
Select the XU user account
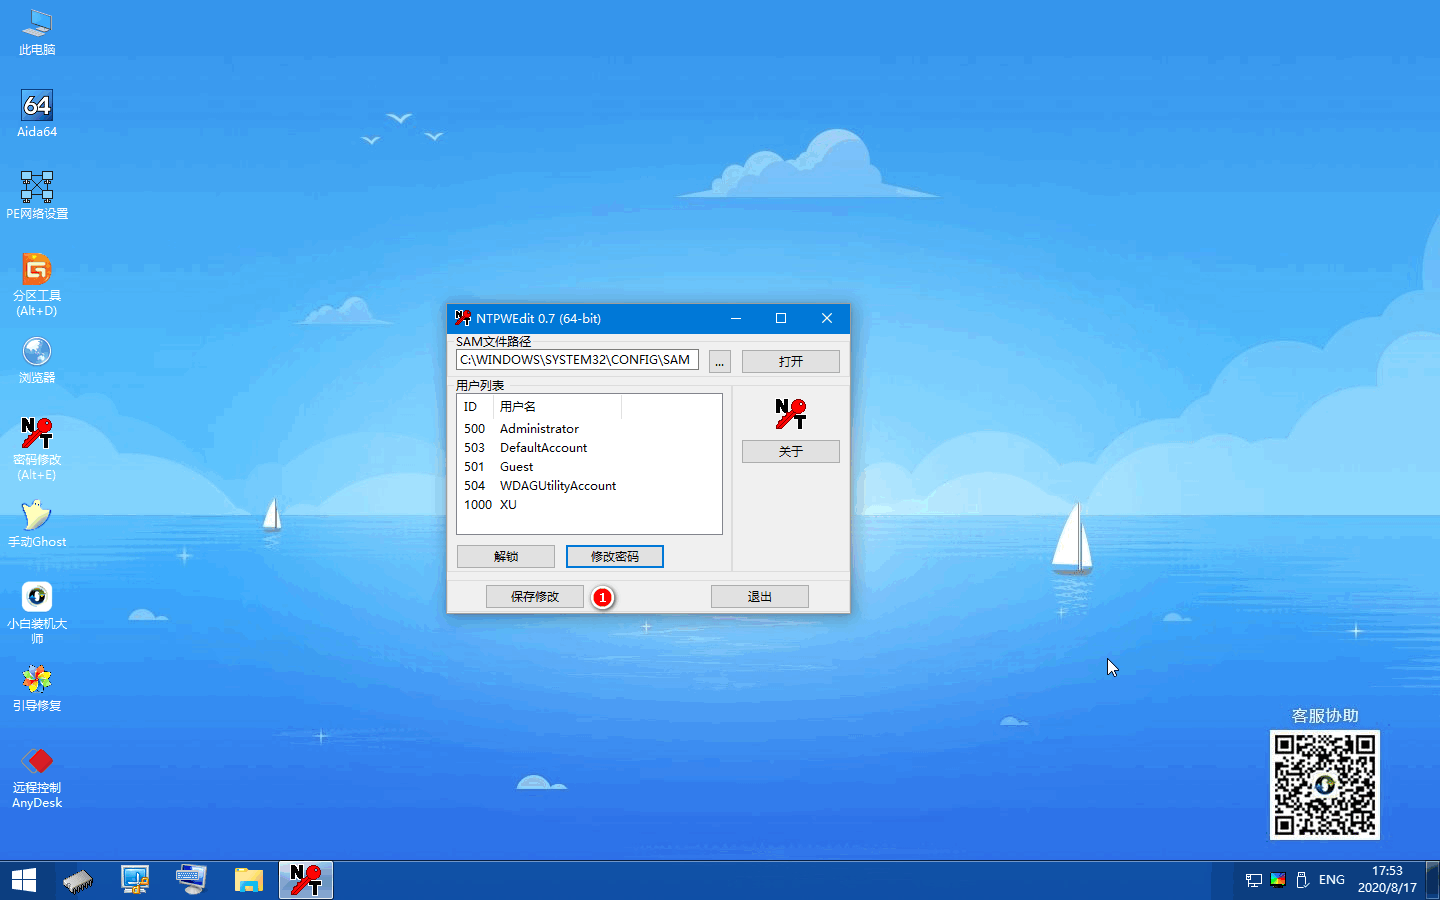click(x=508, y=505)
